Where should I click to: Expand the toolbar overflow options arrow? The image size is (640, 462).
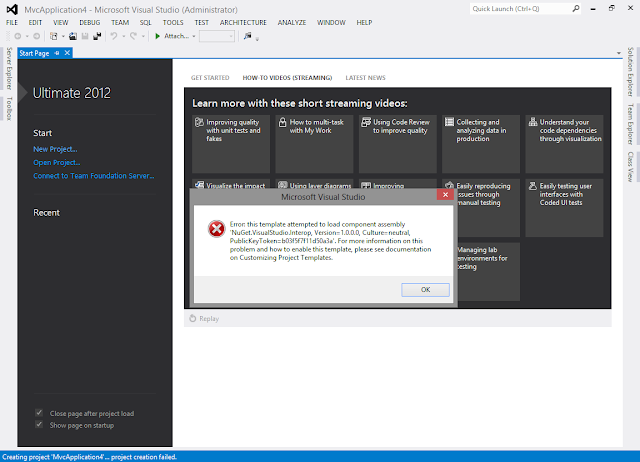point(257,39)
